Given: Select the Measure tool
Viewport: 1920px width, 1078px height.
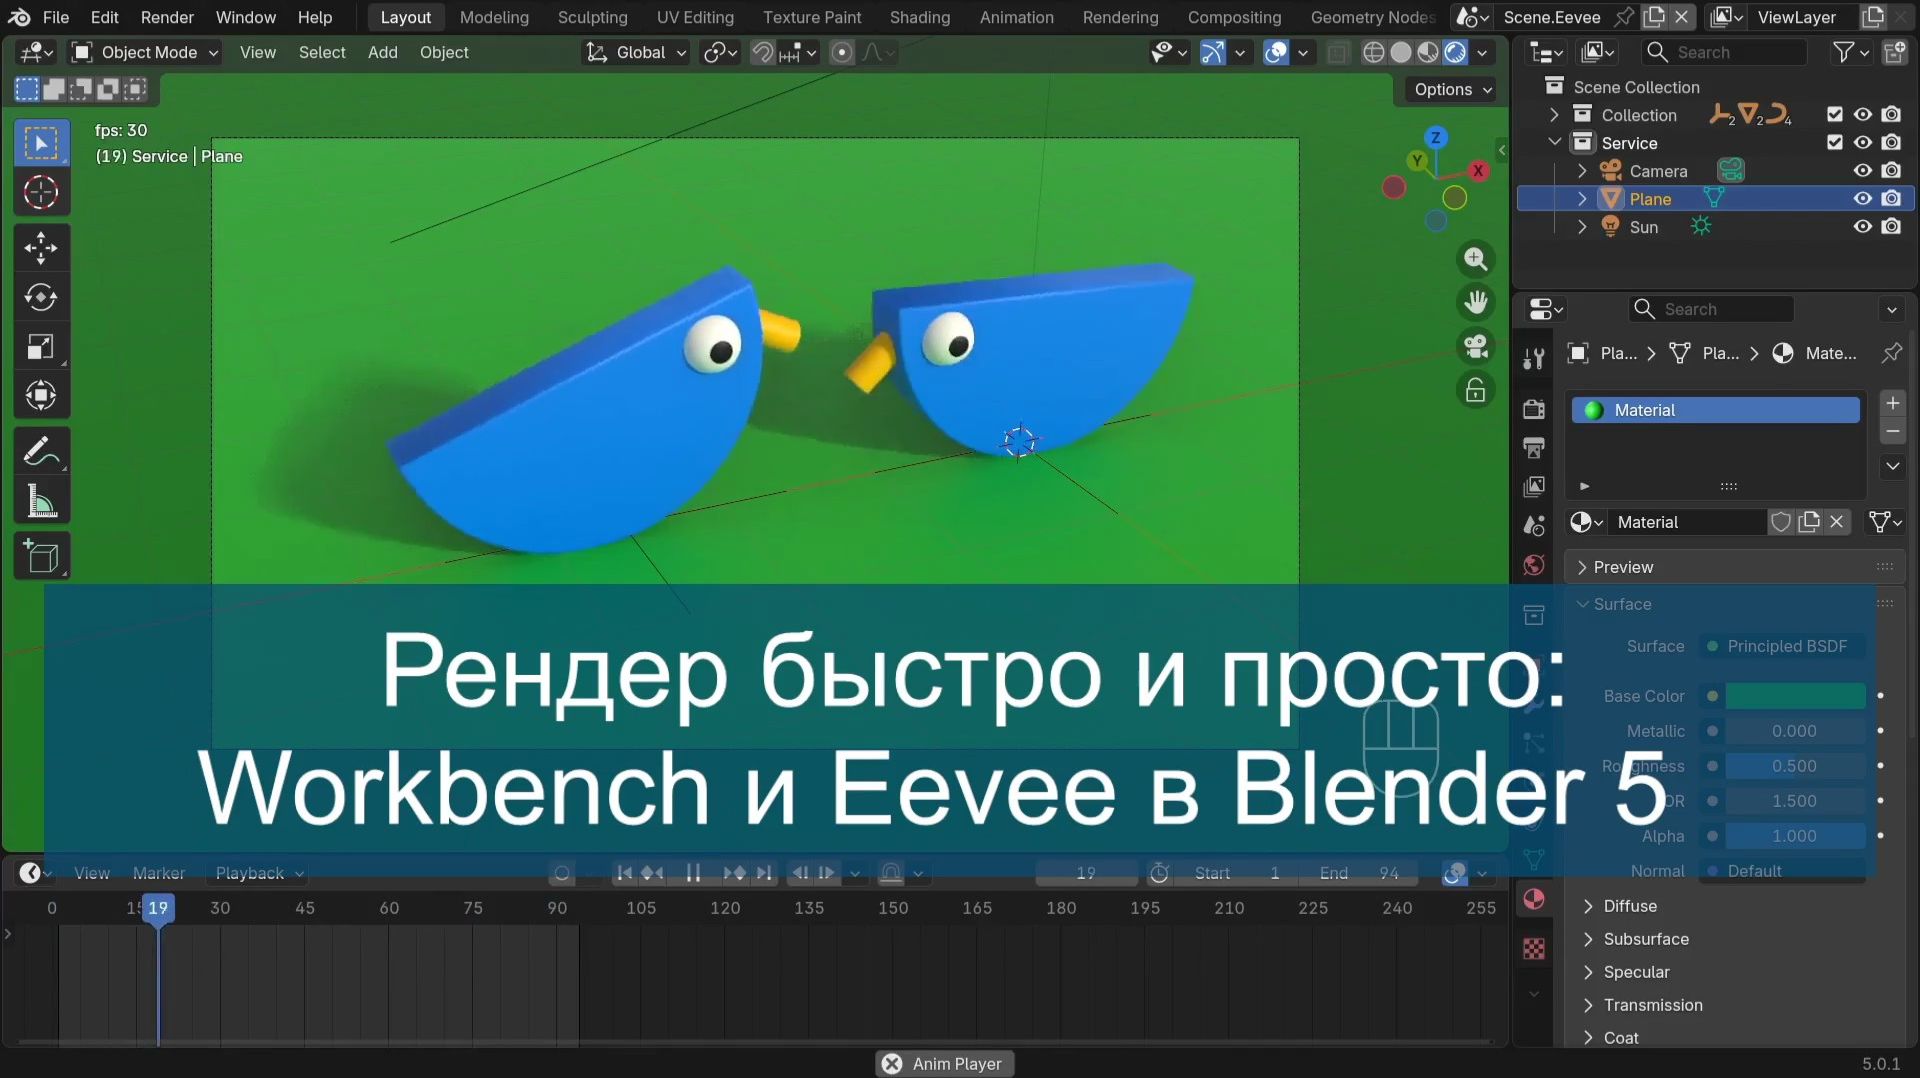Looking at the screenshot, I should (x=41, y=501).
